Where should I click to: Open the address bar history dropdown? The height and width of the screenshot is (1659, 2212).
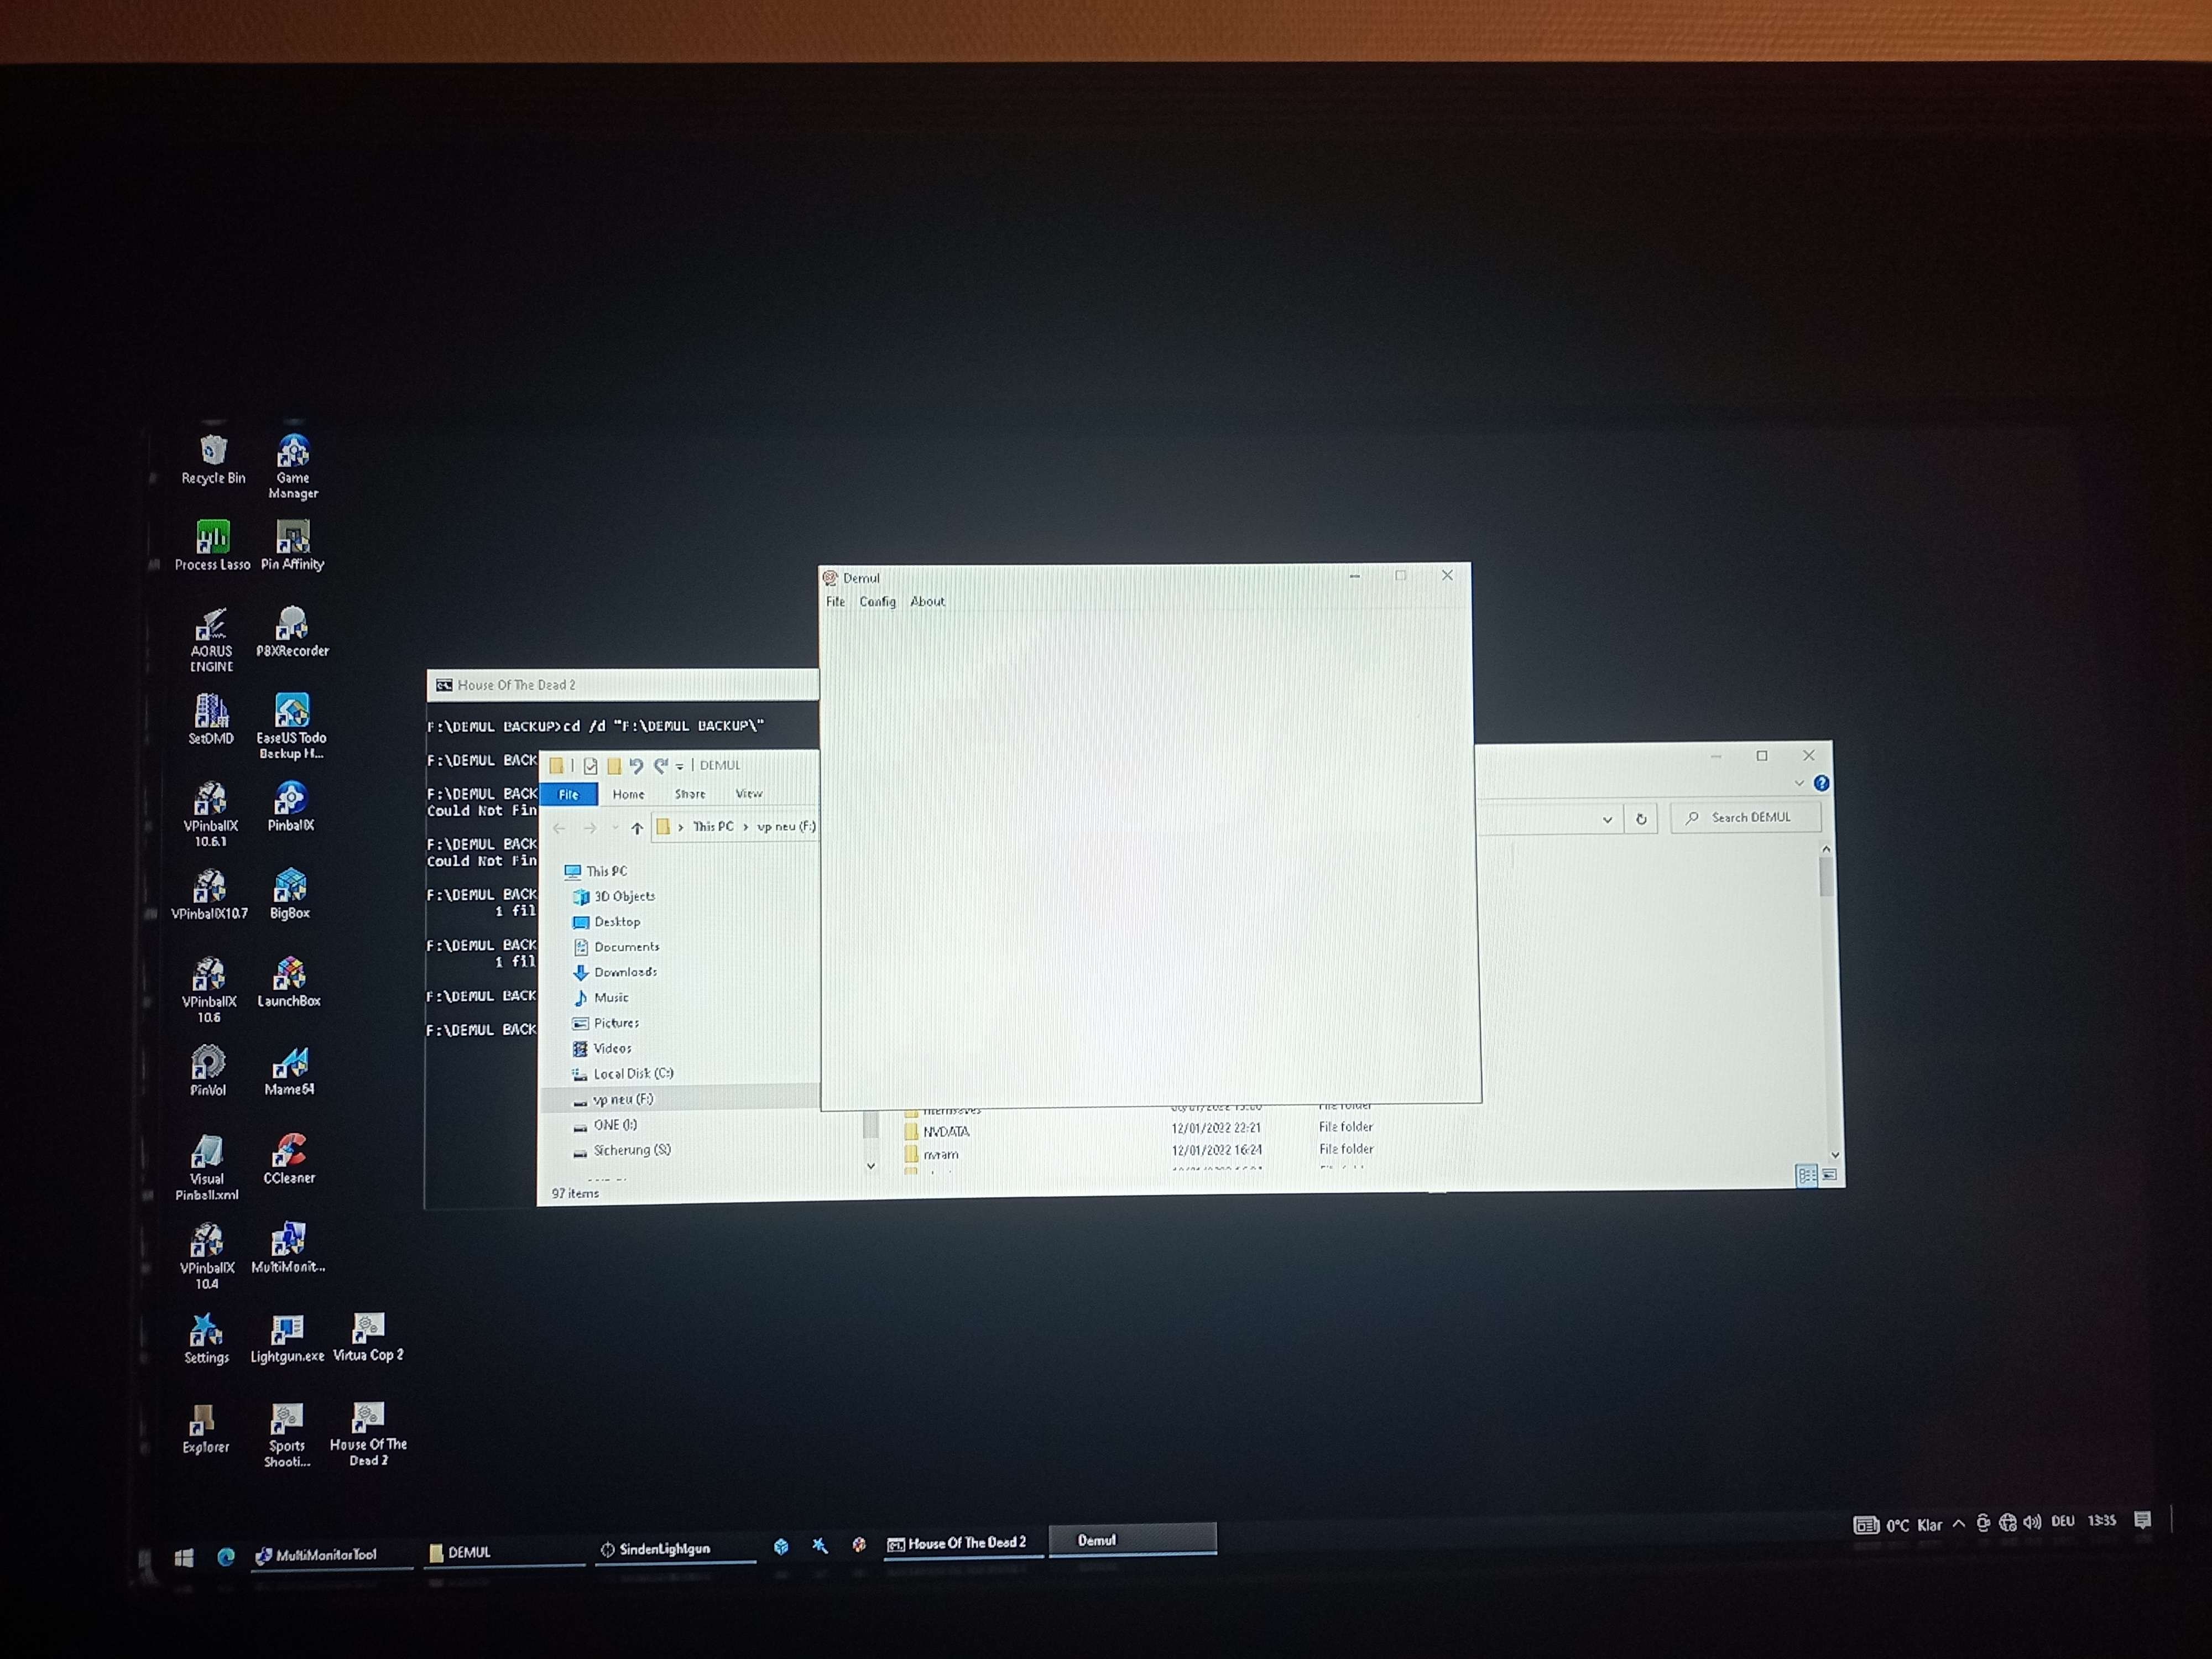pos(1607,819)
